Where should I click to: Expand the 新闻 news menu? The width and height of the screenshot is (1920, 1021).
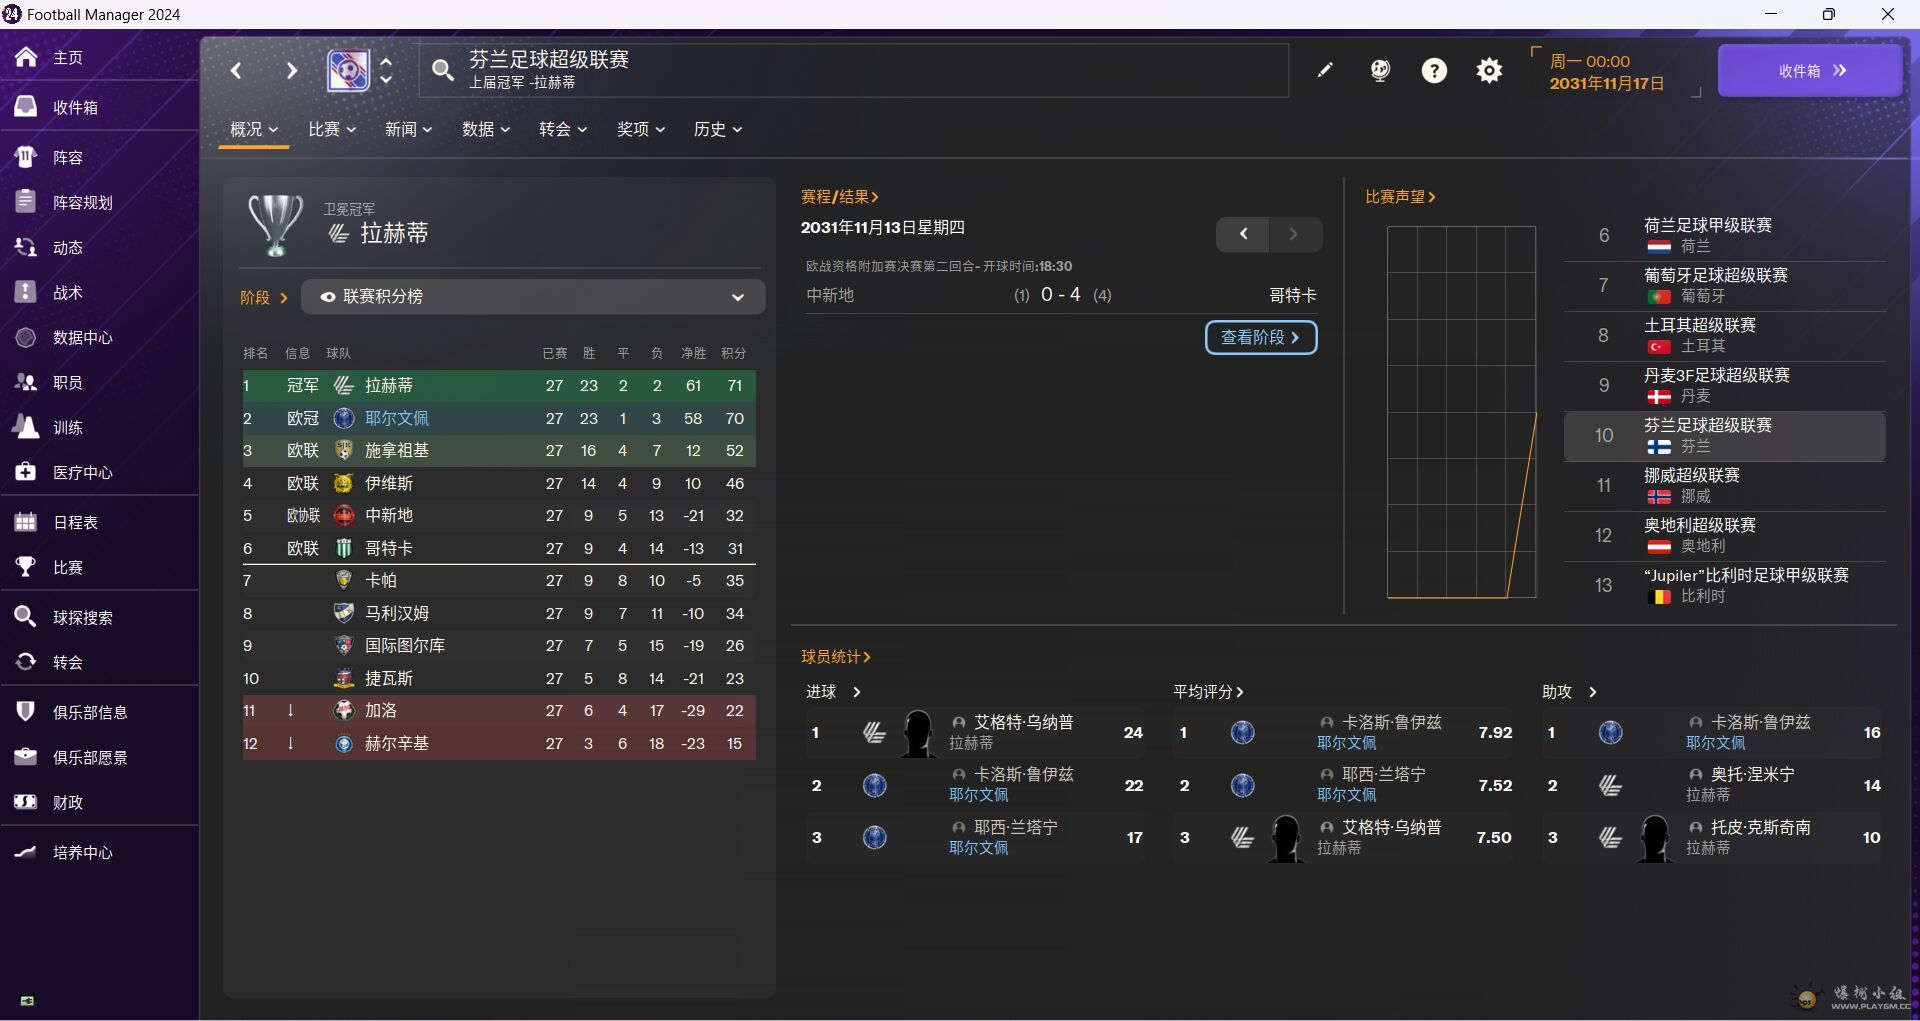click(x=409, y=129)
